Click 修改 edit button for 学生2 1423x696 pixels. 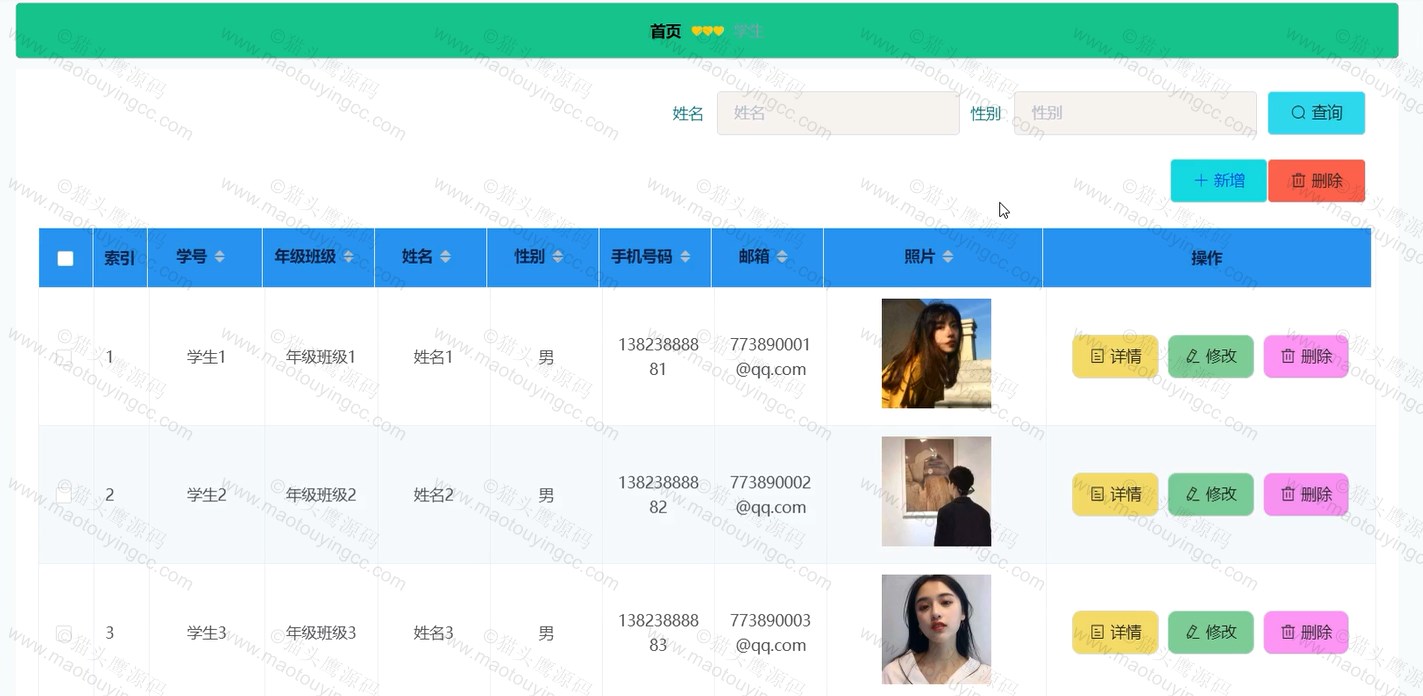tap(1211, 494)
